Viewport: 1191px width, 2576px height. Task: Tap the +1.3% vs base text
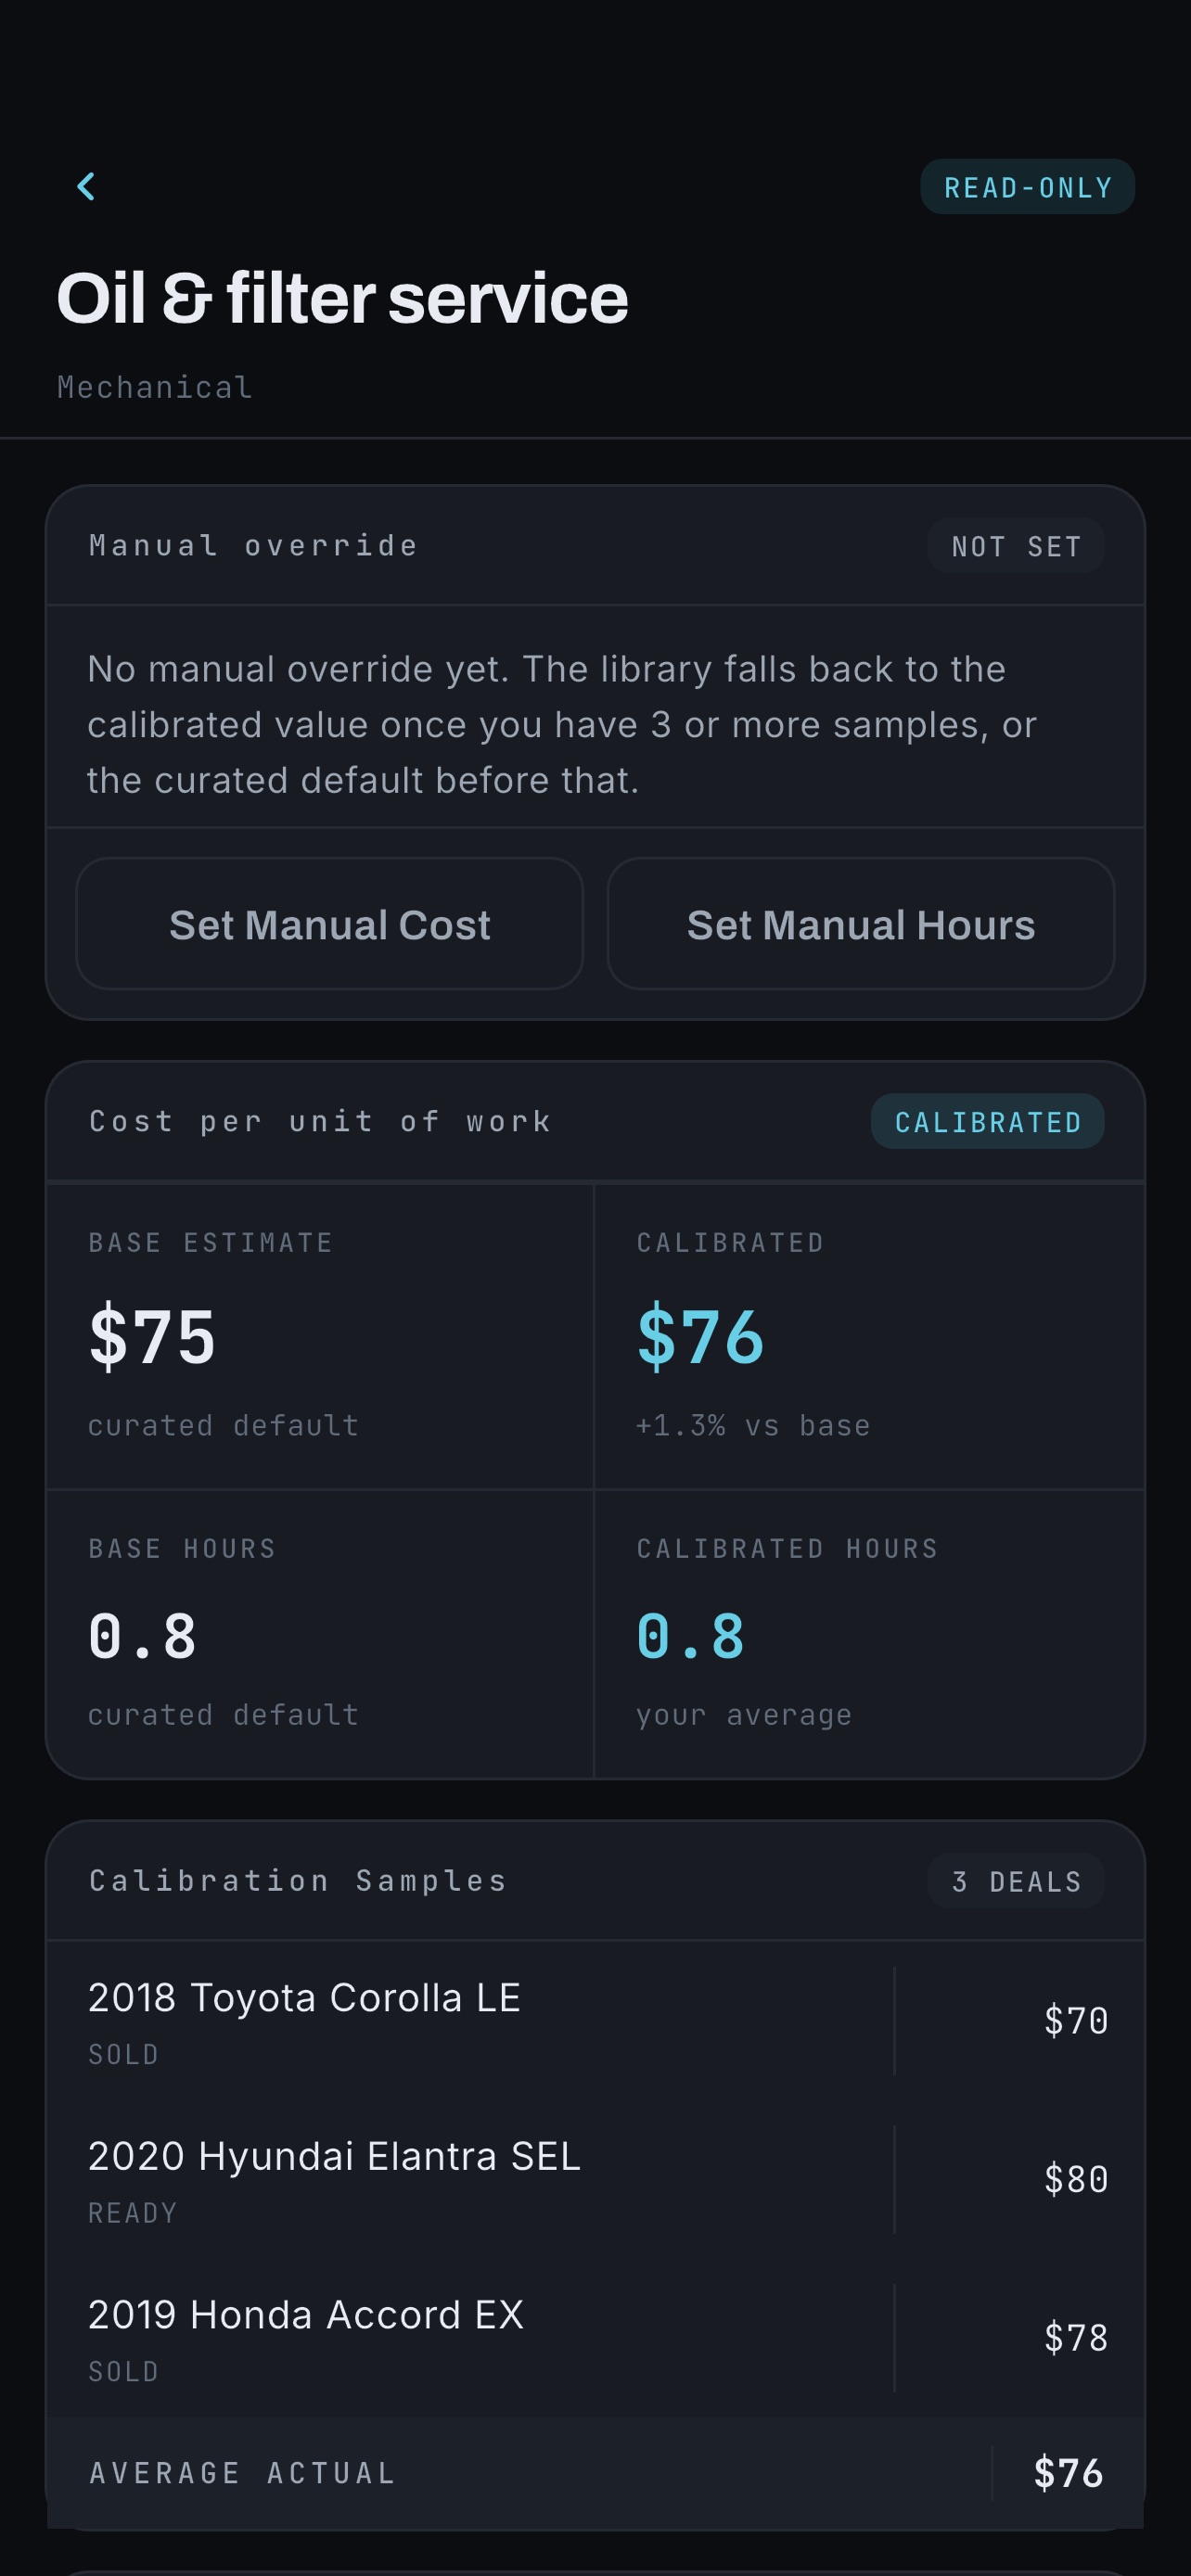[x=753, y=1425]
